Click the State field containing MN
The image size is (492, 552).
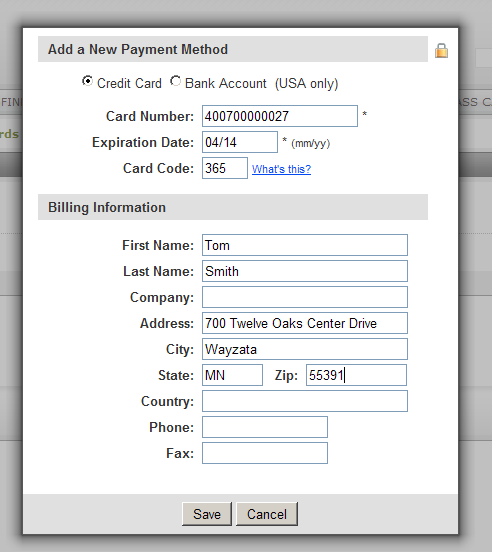(232, 375)
